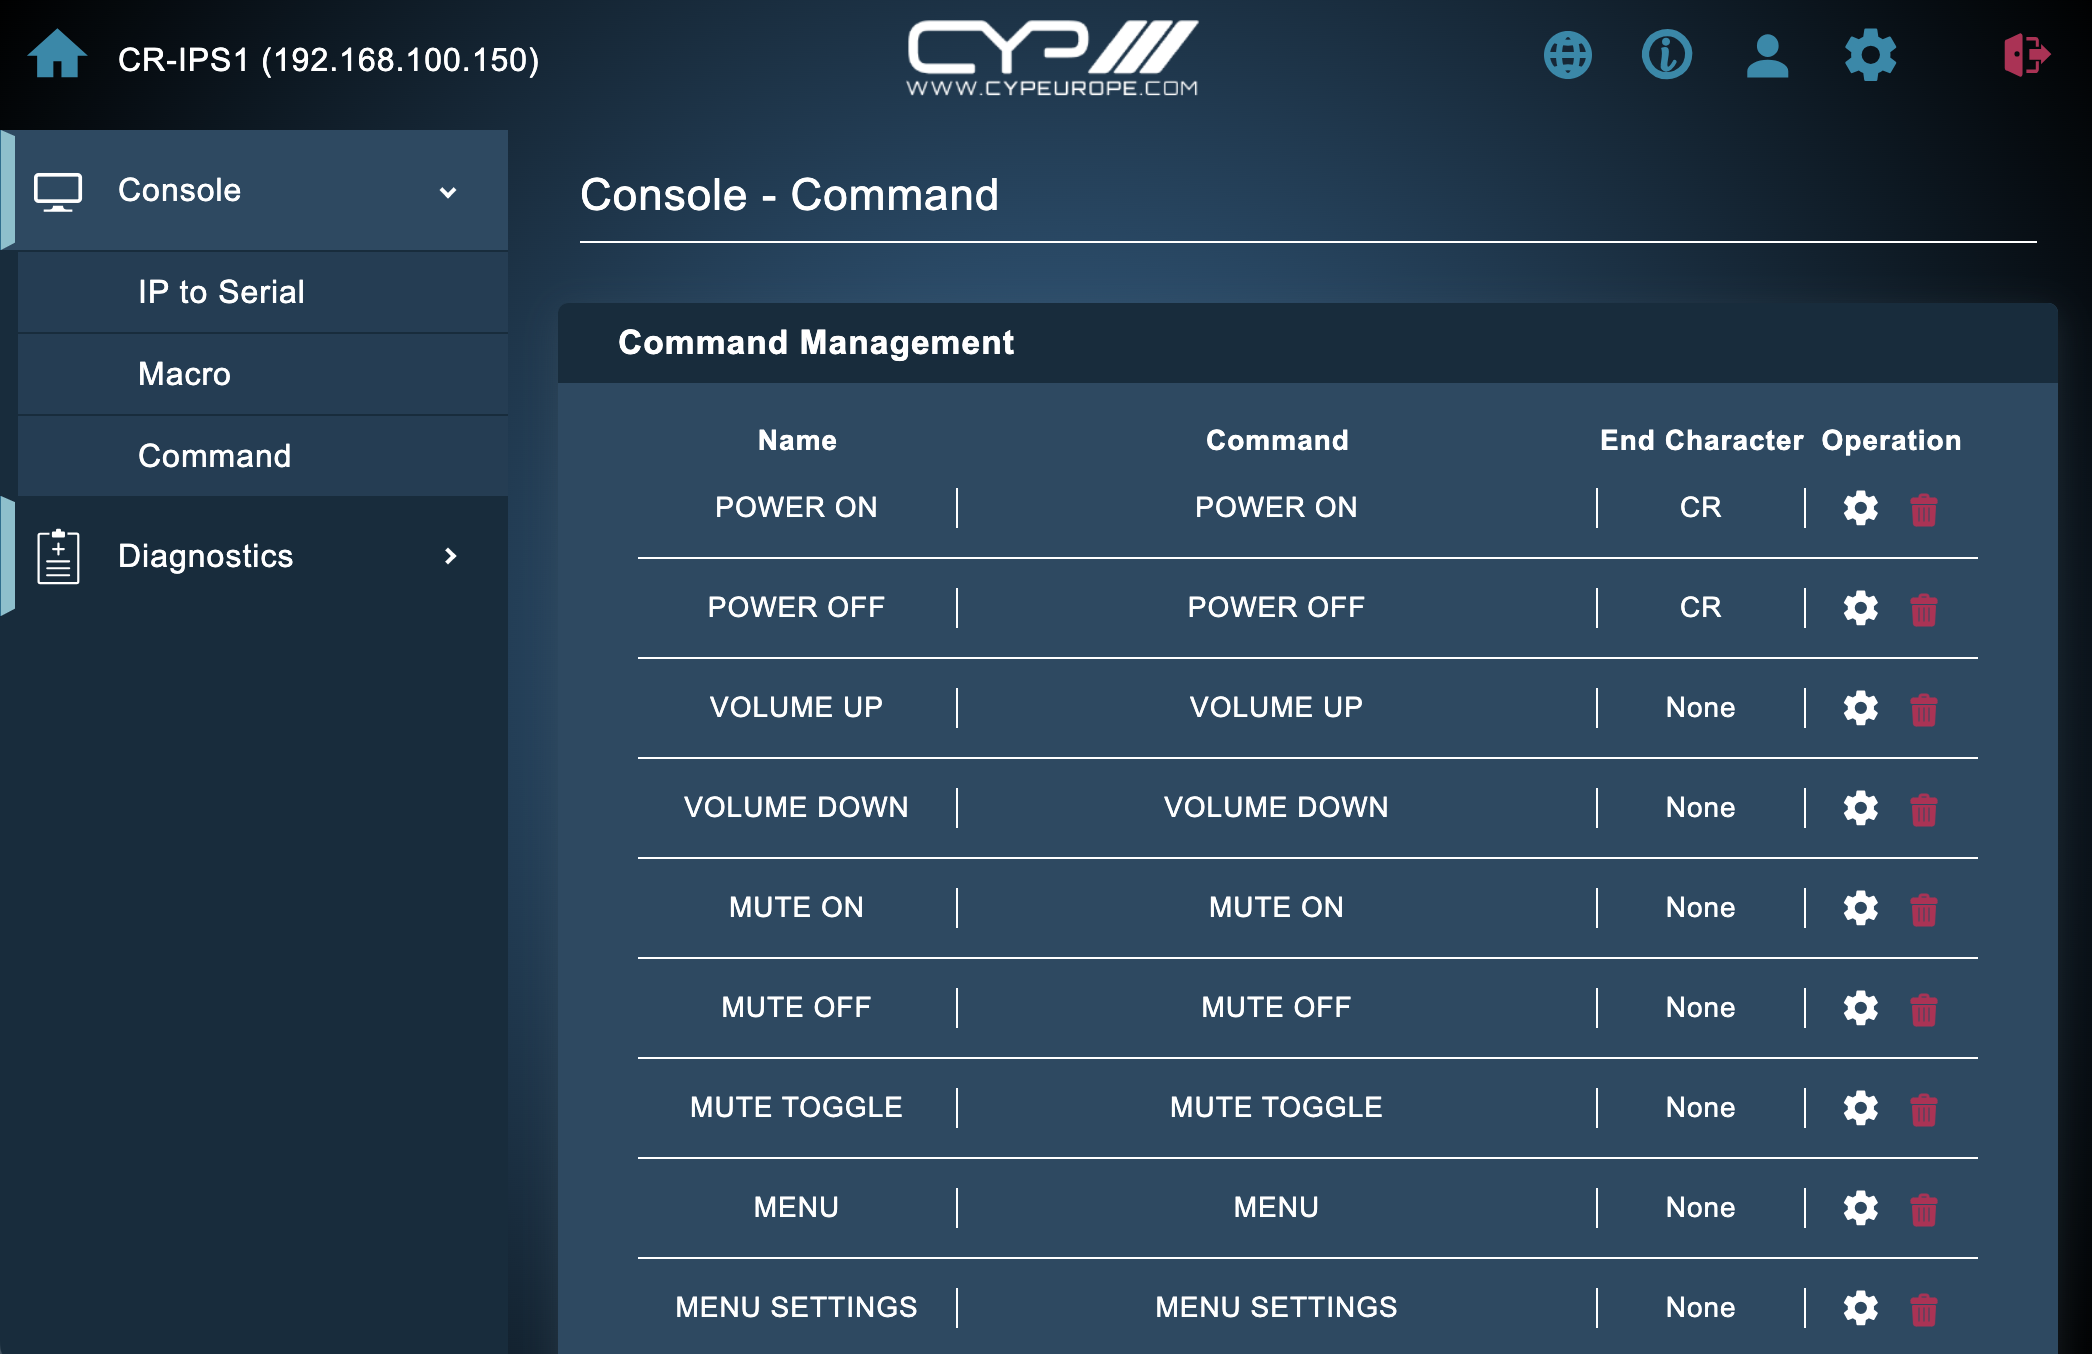The width and height of the screenshot is (2092, 1354).
Task: Click the MUTE ON command name cell
Action: pyautogui.click(x=796, y=907)
